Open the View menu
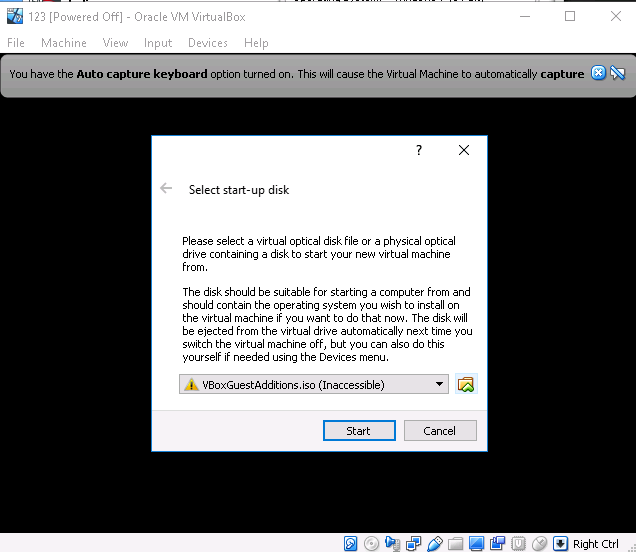Screen dimensions: 636x556 (x=115, y=43)
